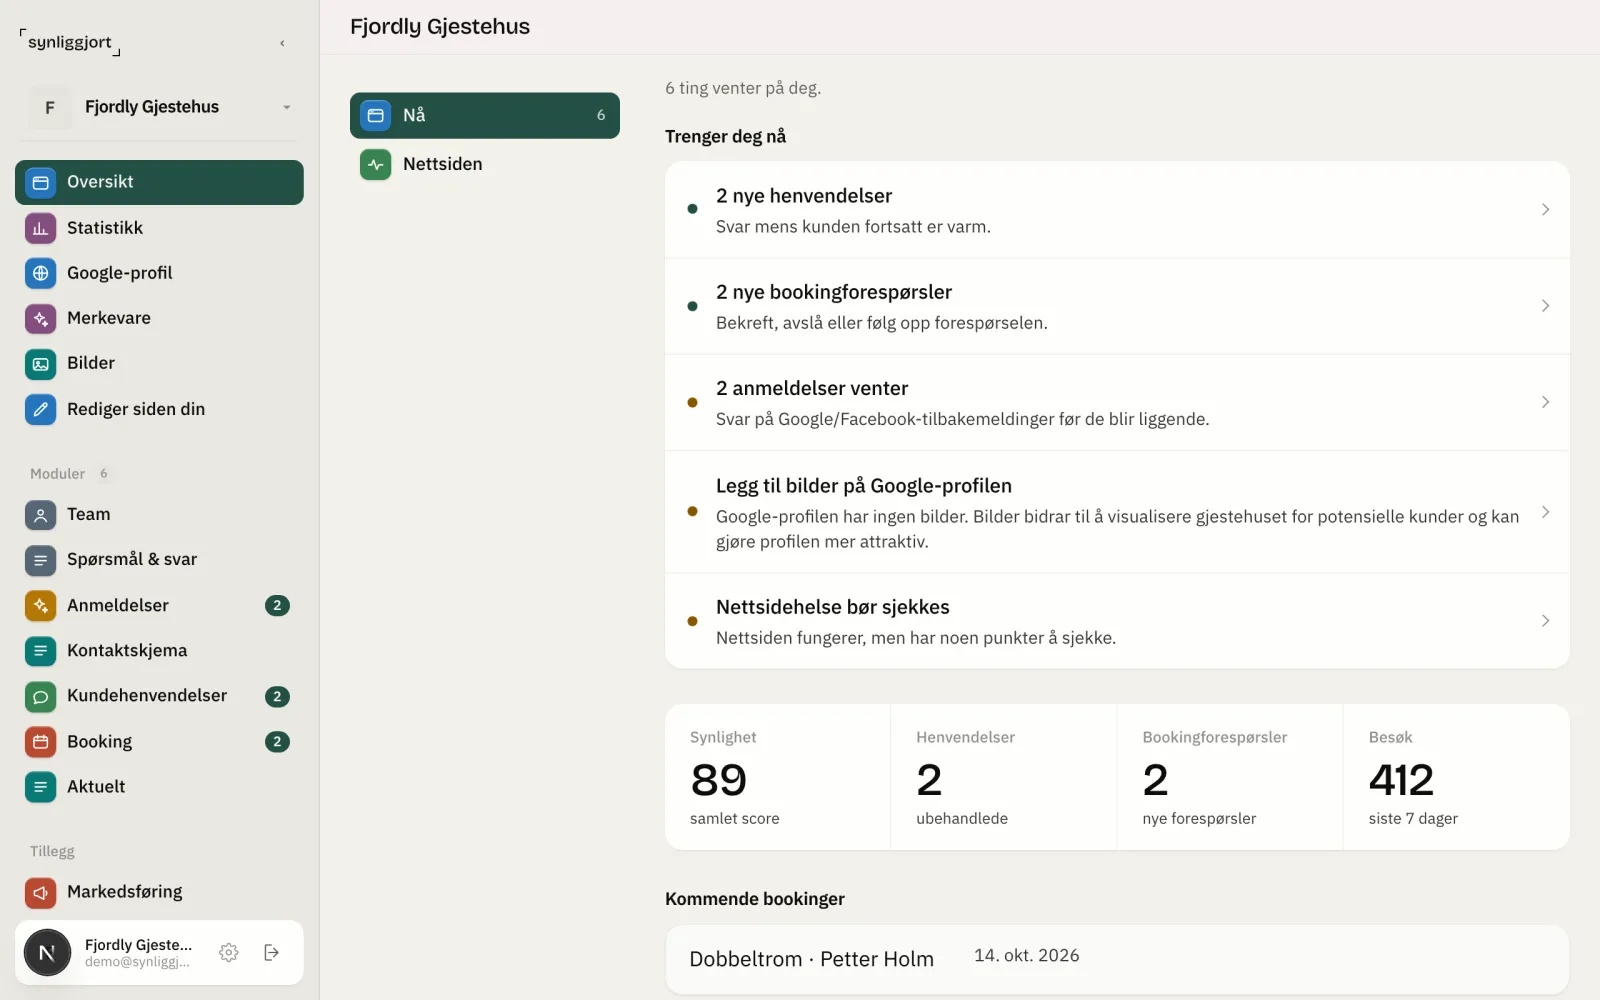Click the Synlighet 89 score card
Screen dimensions: 1600x1000
pyautogui.click(x=778, y=777)
